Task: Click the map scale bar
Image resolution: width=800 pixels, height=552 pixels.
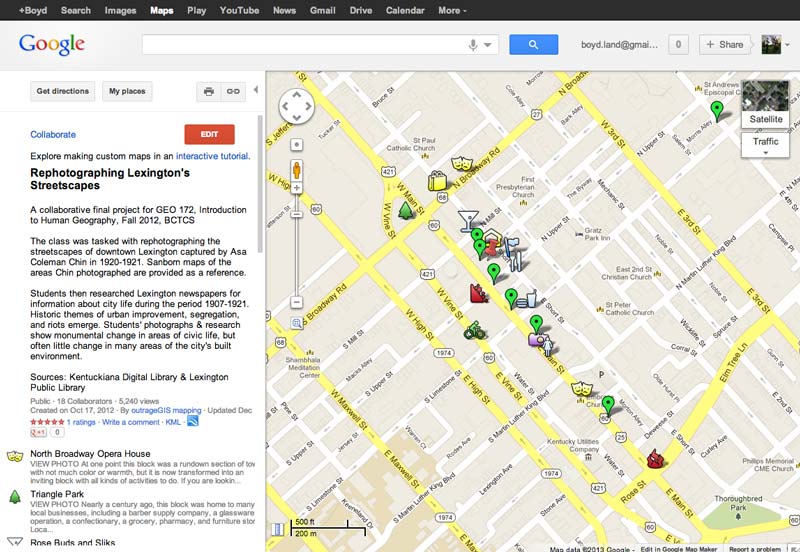Action: (x=328, y=528)
